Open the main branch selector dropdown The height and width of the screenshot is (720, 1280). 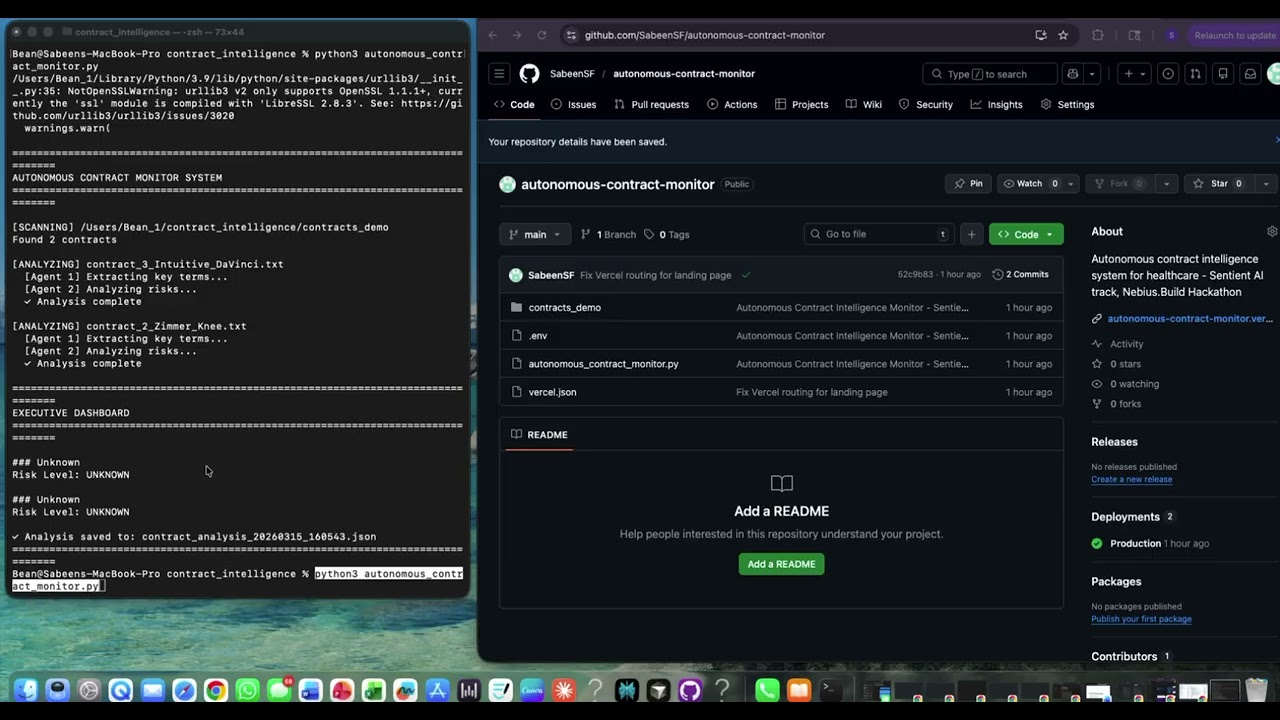(x=535, y=234)
